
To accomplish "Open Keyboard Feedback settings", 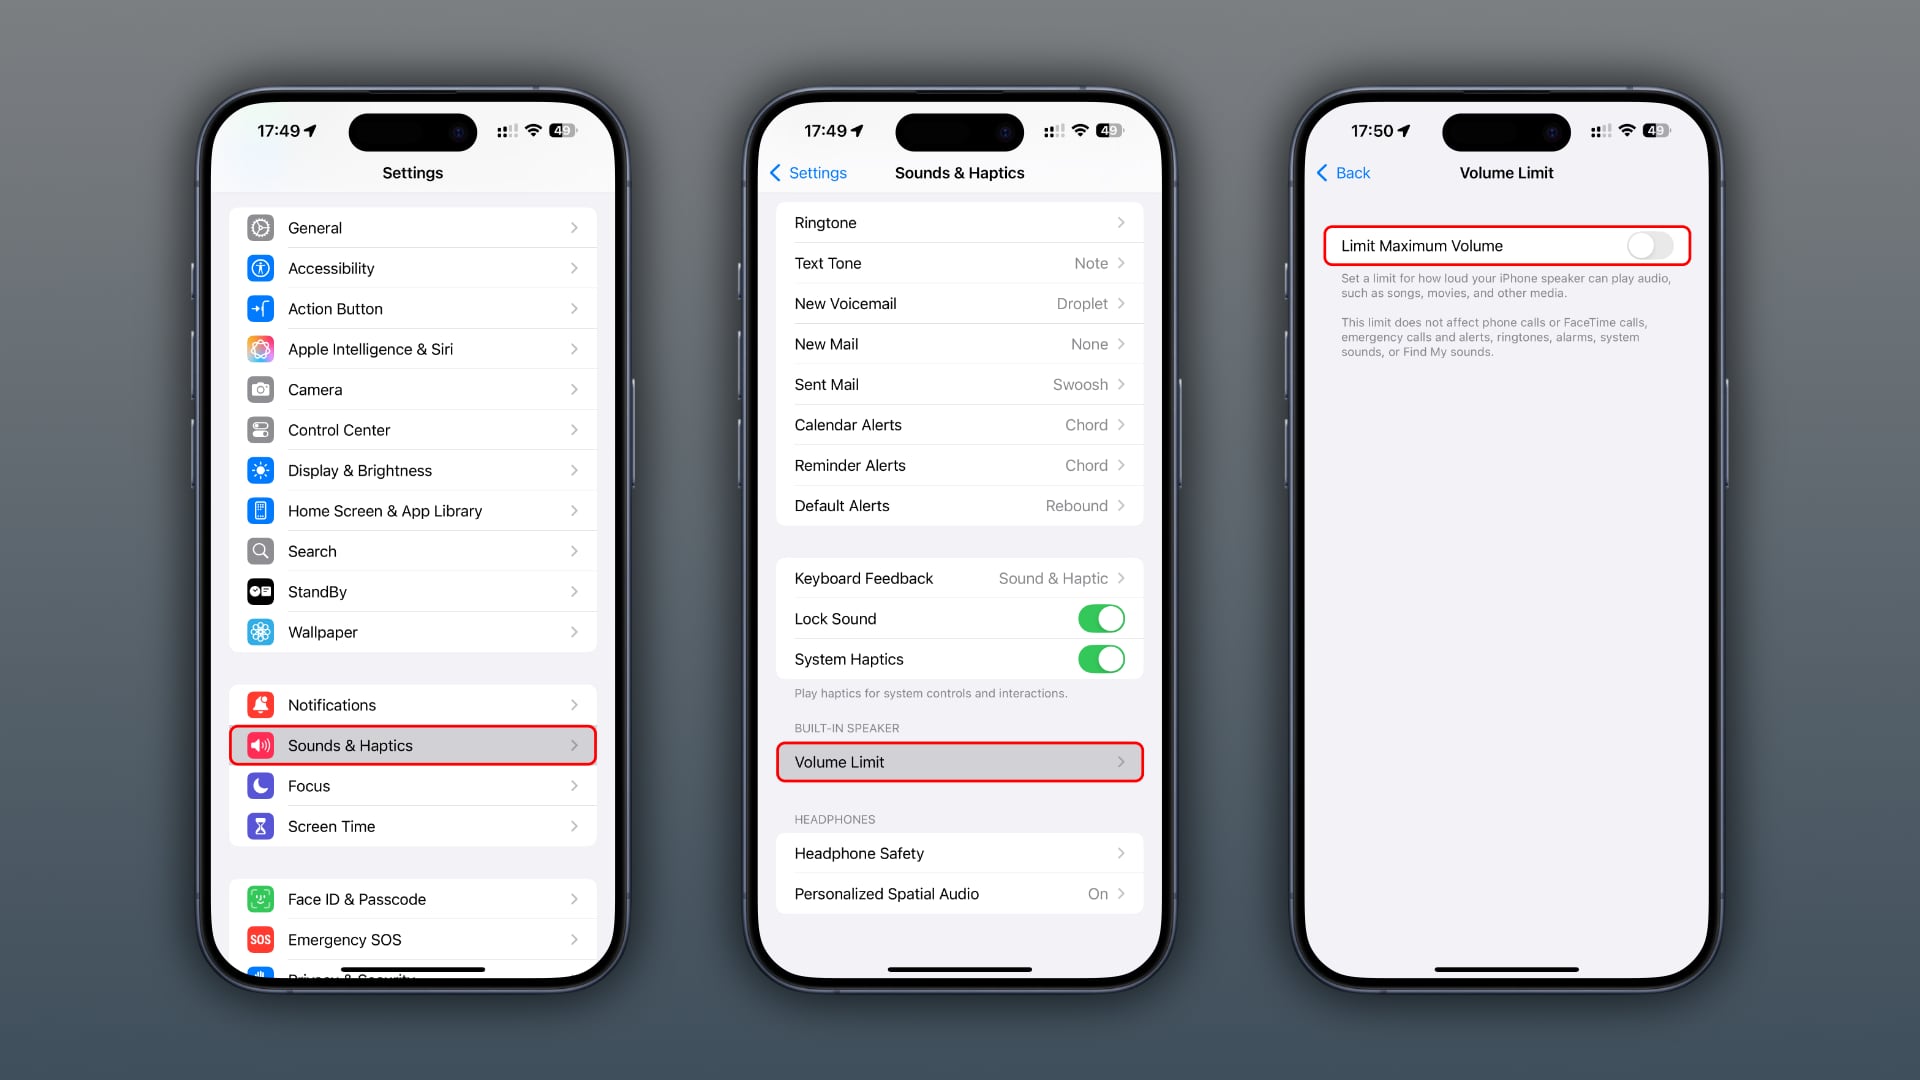I will [959, 578].
